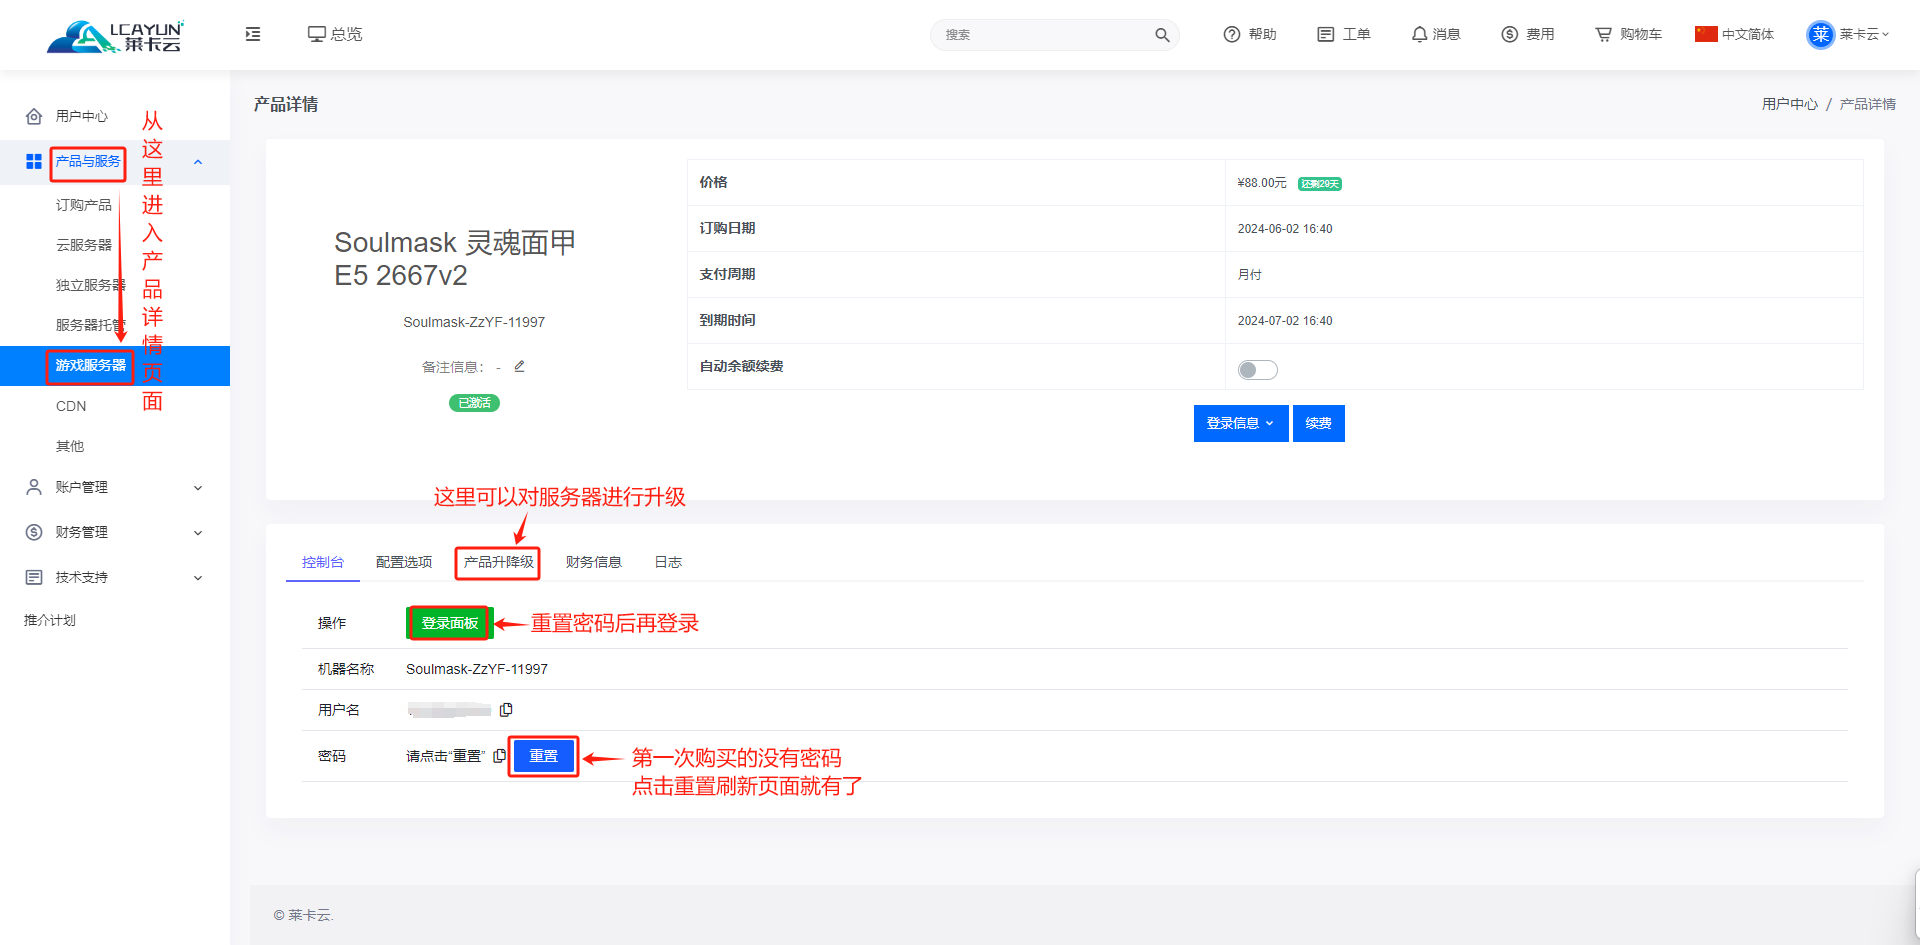Switch to the 财务信息 tab
This screenshot has width=1920, height=945.
tap(594, 562)
